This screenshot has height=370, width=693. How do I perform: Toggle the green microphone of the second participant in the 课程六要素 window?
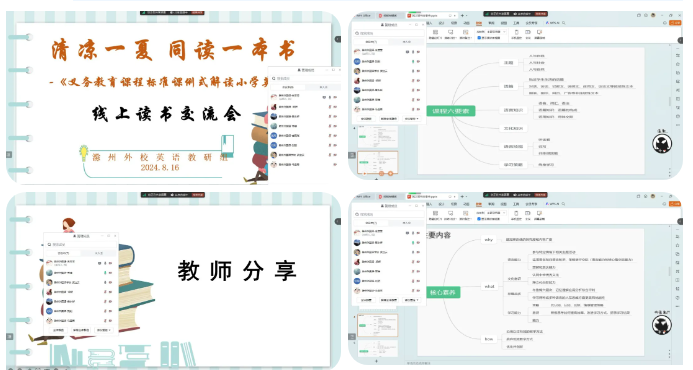coord(413,61)
